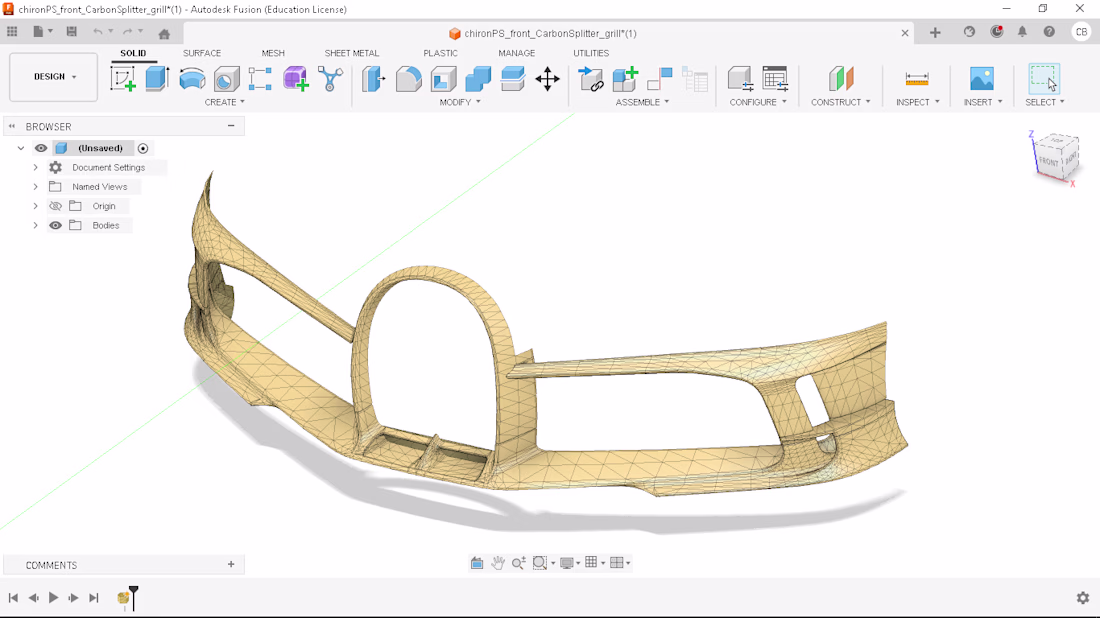Activate the Unsaved component radio button
The width and height of the screenshot is (1100, 618).
point(143,148)
